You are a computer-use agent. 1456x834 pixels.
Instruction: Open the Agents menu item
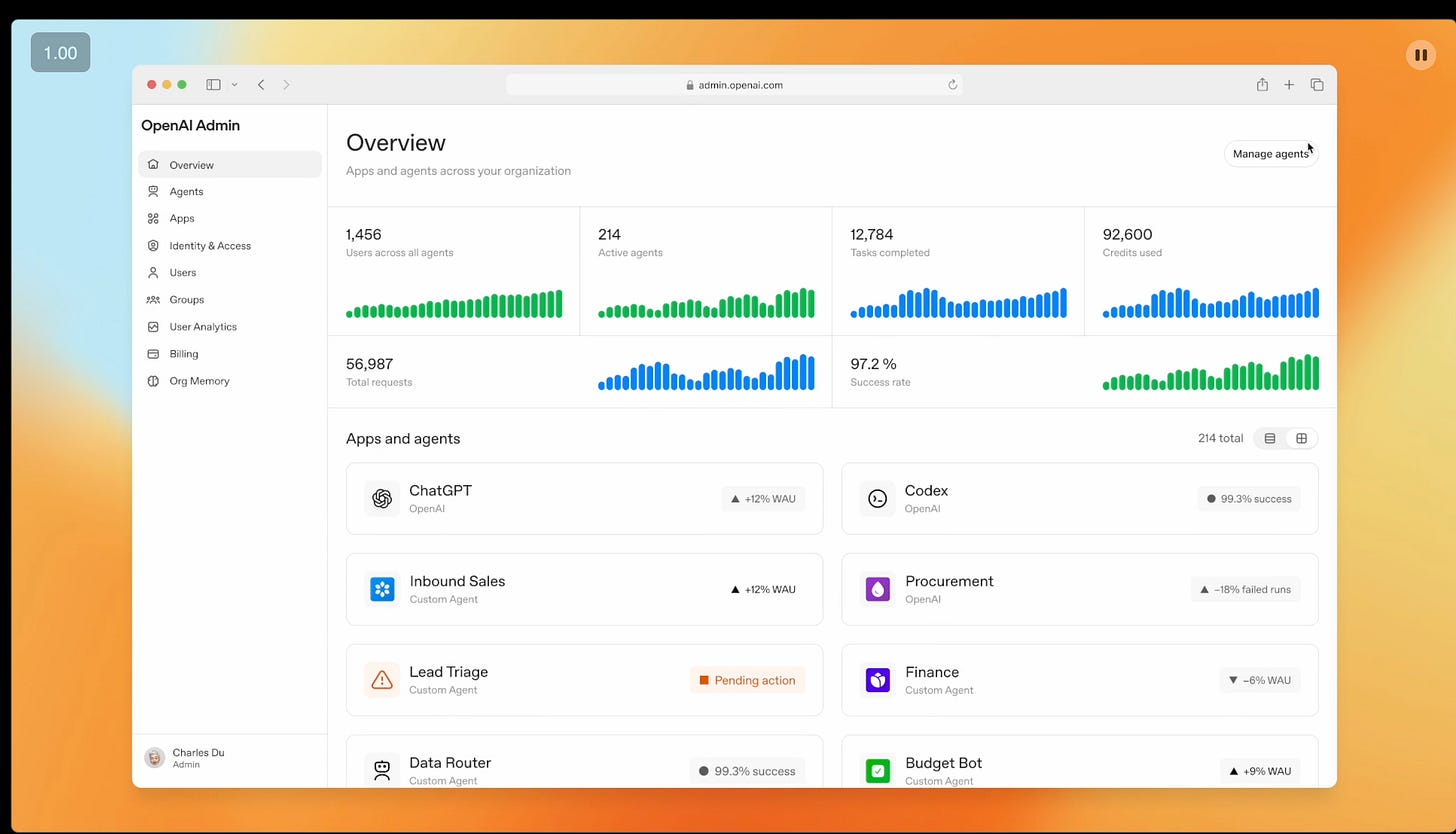click(230, 191)
